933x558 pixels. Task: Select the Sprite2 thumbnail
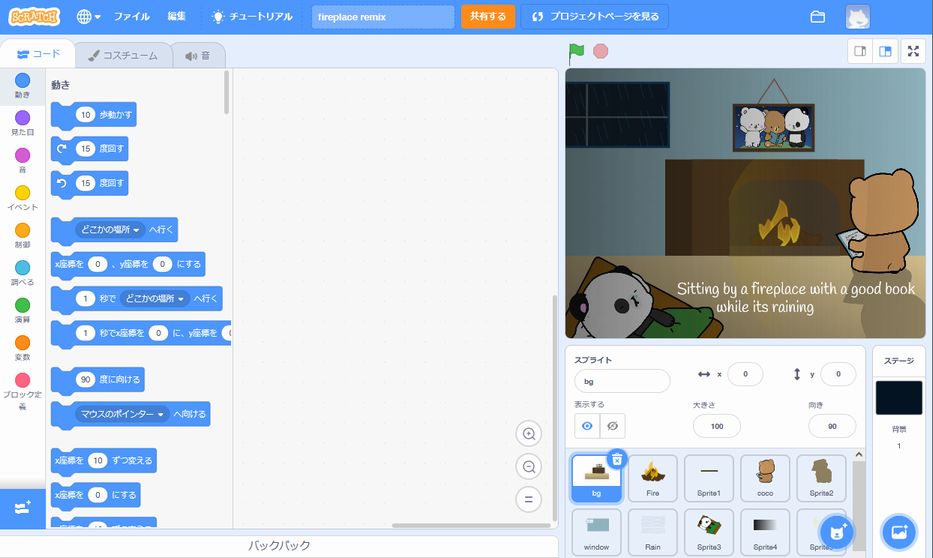(x=821, y=478)
